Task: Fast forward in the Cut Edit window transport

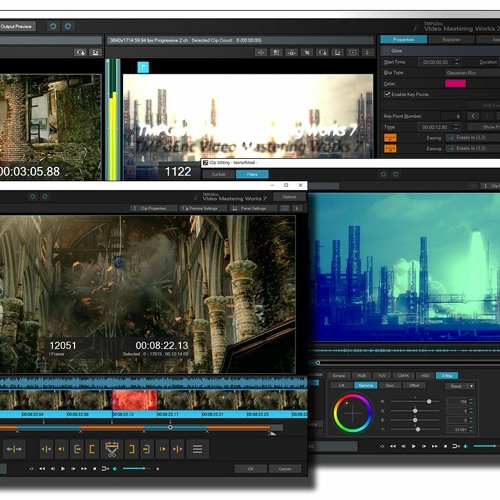Action: pyautogui.click(x=84, y=469)
